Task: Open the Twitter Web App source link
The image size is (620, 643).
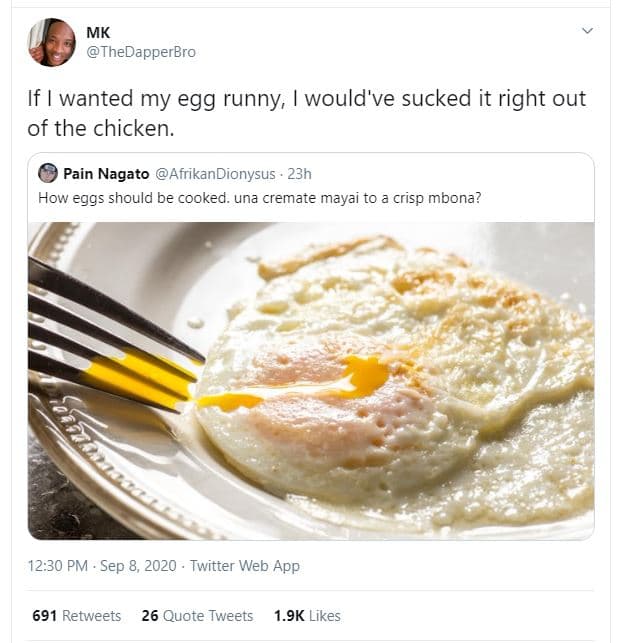Action: [x=245, y=566]
